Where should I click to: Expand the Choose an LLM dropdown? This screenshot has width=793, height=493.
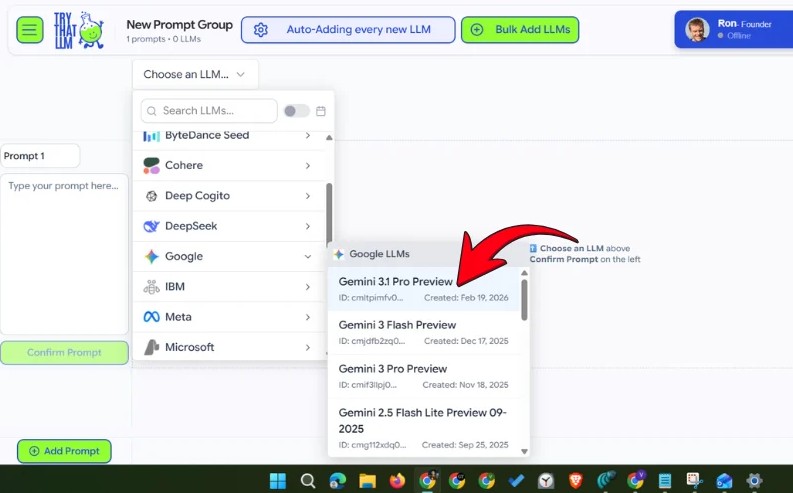194,74
